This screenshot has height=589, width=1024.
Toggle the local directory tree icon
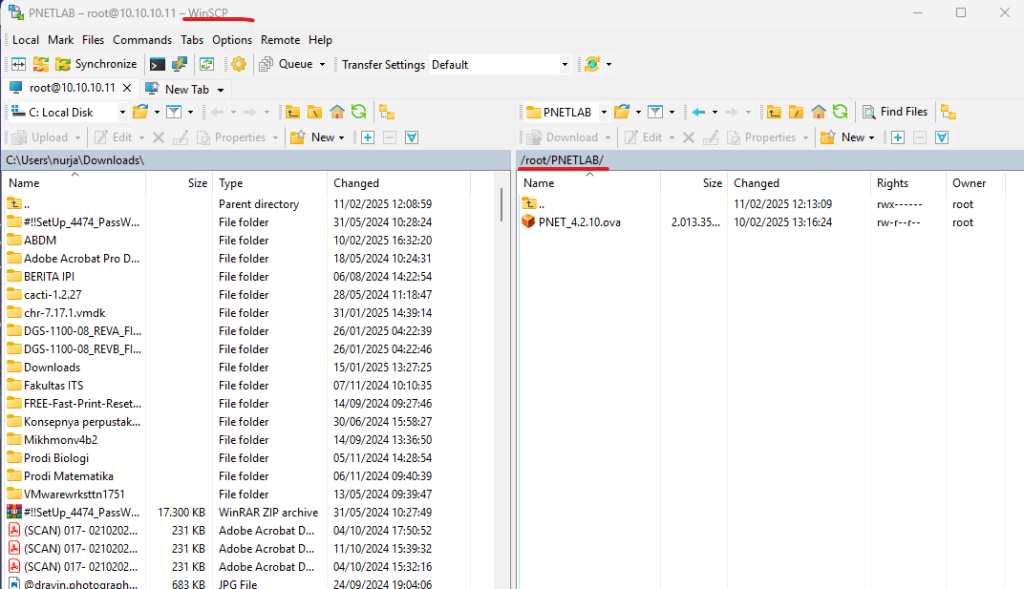click(x=387, y=112)
